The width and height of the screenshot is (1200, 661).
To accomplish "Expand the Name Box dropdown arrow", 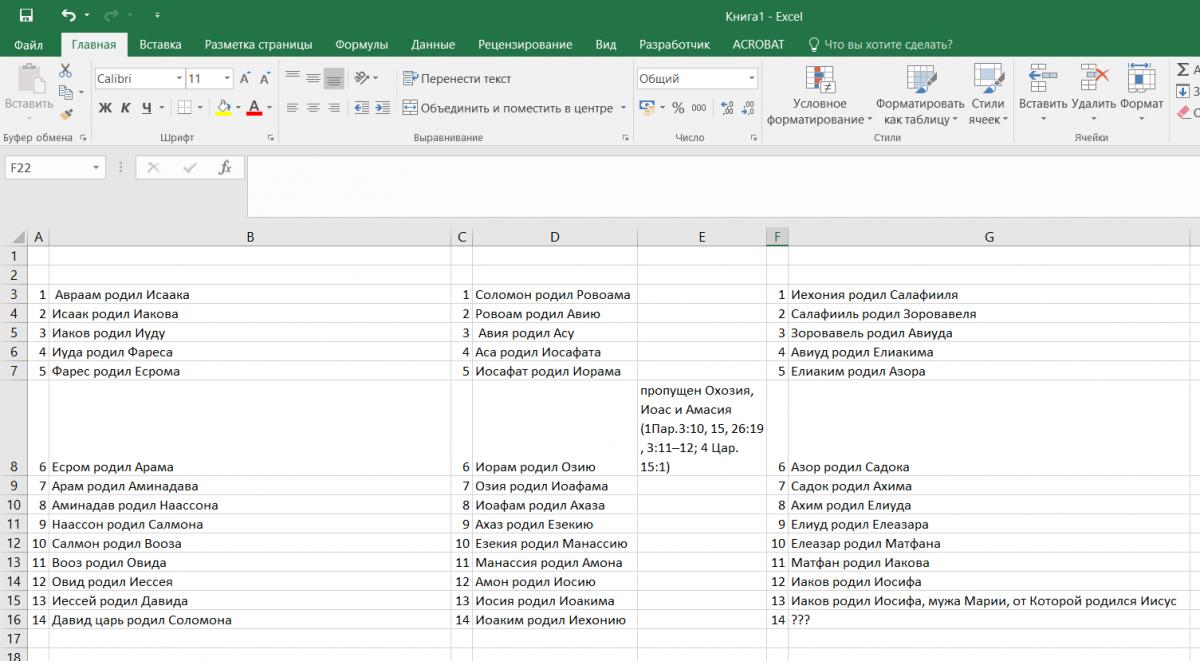I will coord(96,168).
